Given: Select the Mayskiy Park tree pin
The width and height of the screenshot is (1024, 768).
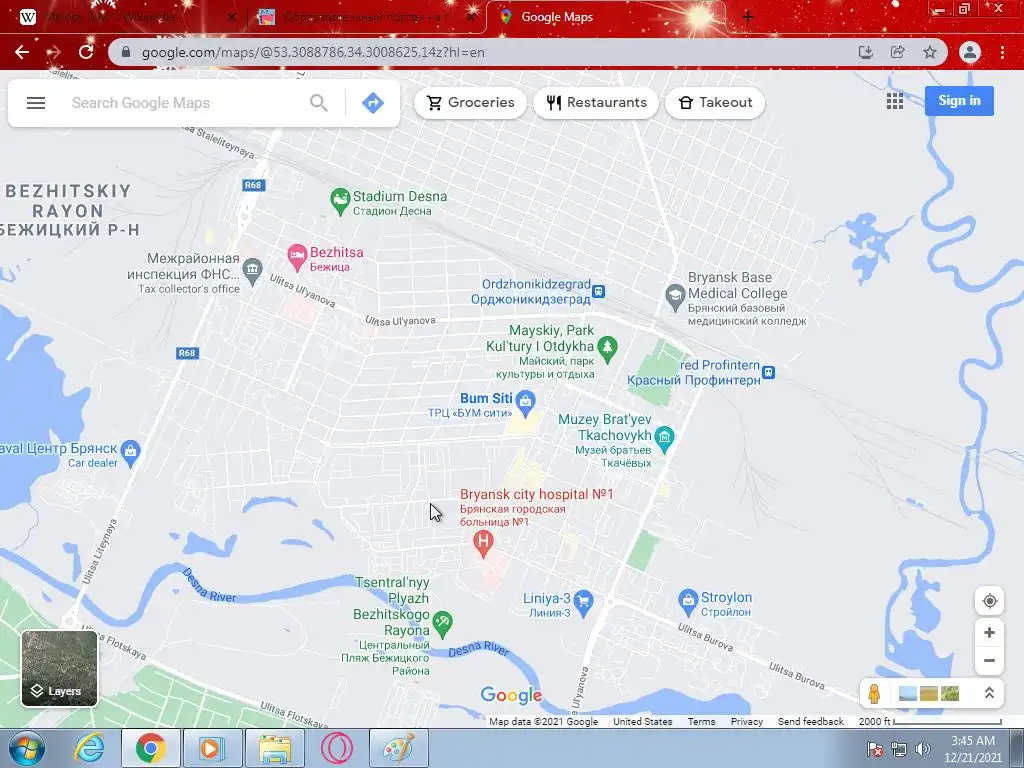Looking at the screenshot, I should 607,349.
